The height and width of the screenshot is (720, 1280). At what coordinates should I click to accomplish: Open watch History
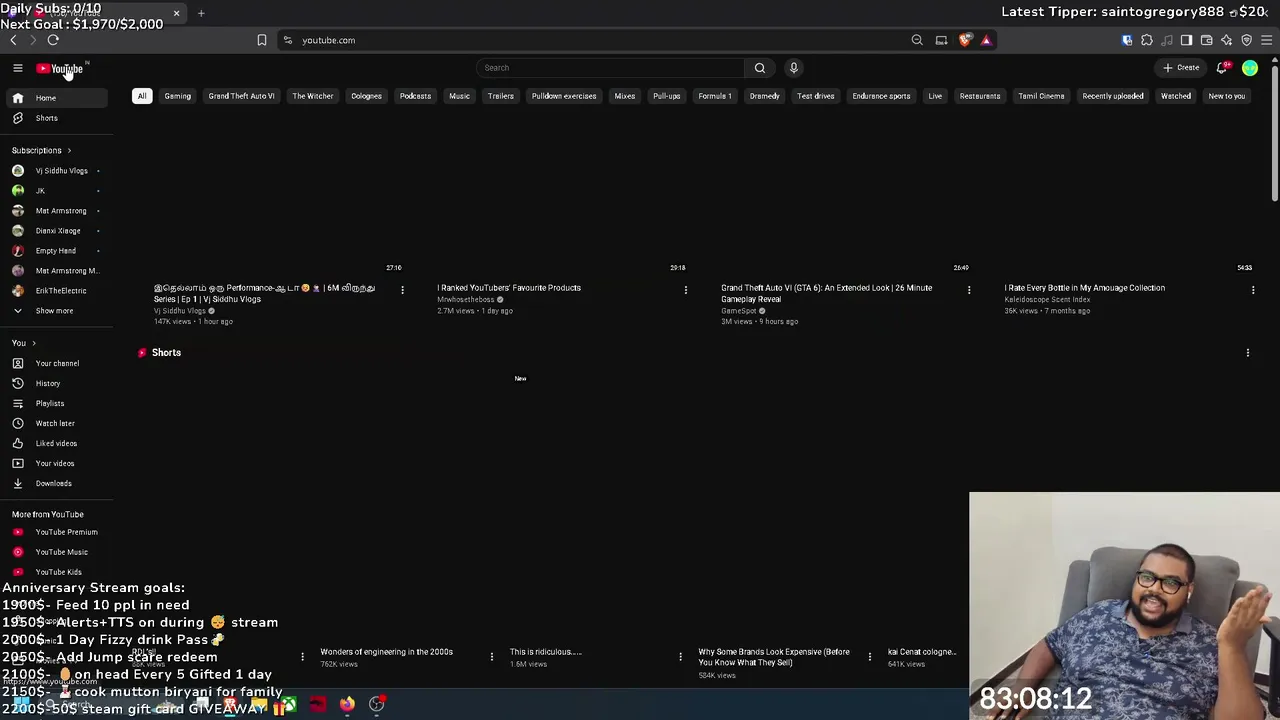click(56, 383)
